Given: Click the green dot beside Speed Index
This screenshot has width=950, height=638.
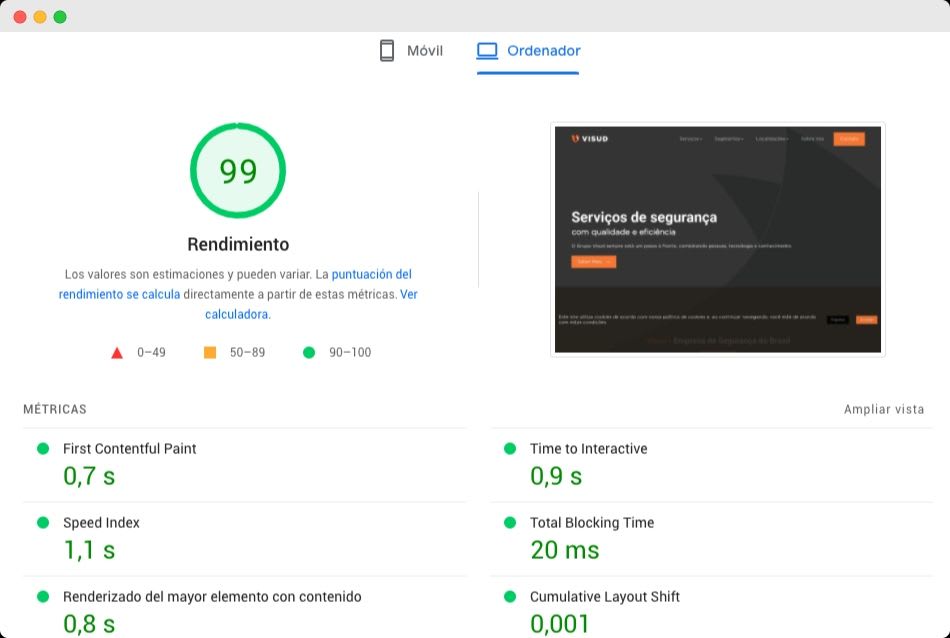Looking at the screenshot, I should click(x=43, y=522).
